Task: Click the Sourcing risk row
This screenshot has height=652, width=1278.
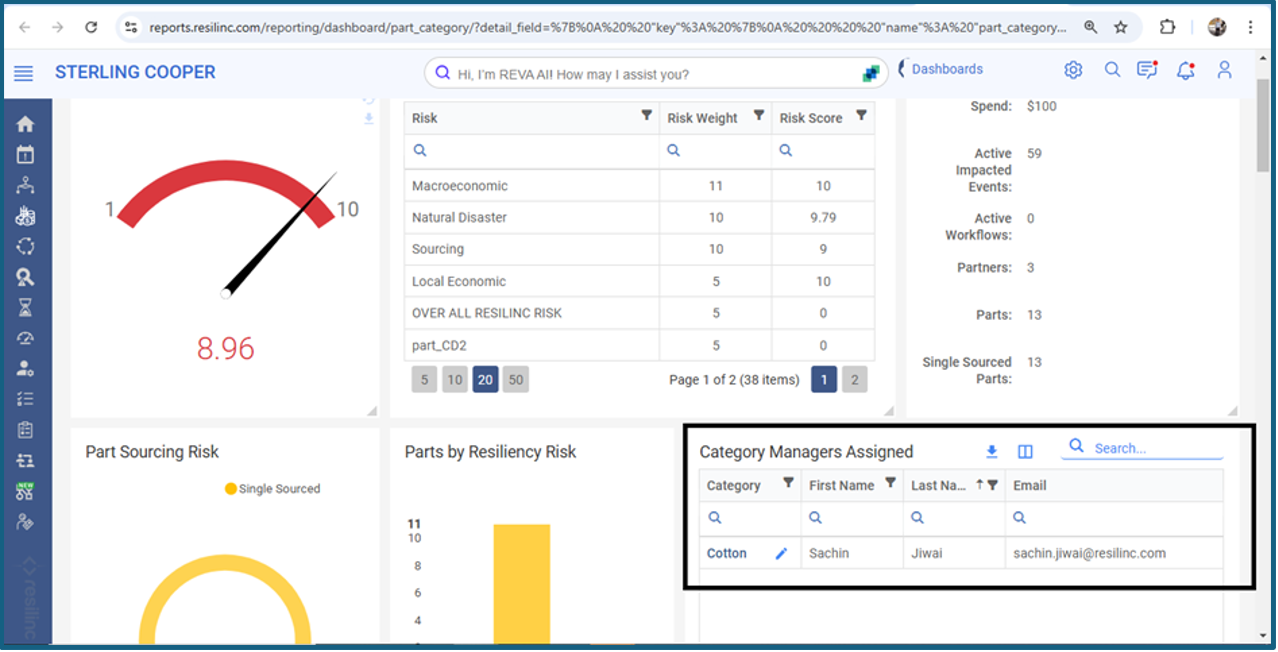Action: pos(639,250)
